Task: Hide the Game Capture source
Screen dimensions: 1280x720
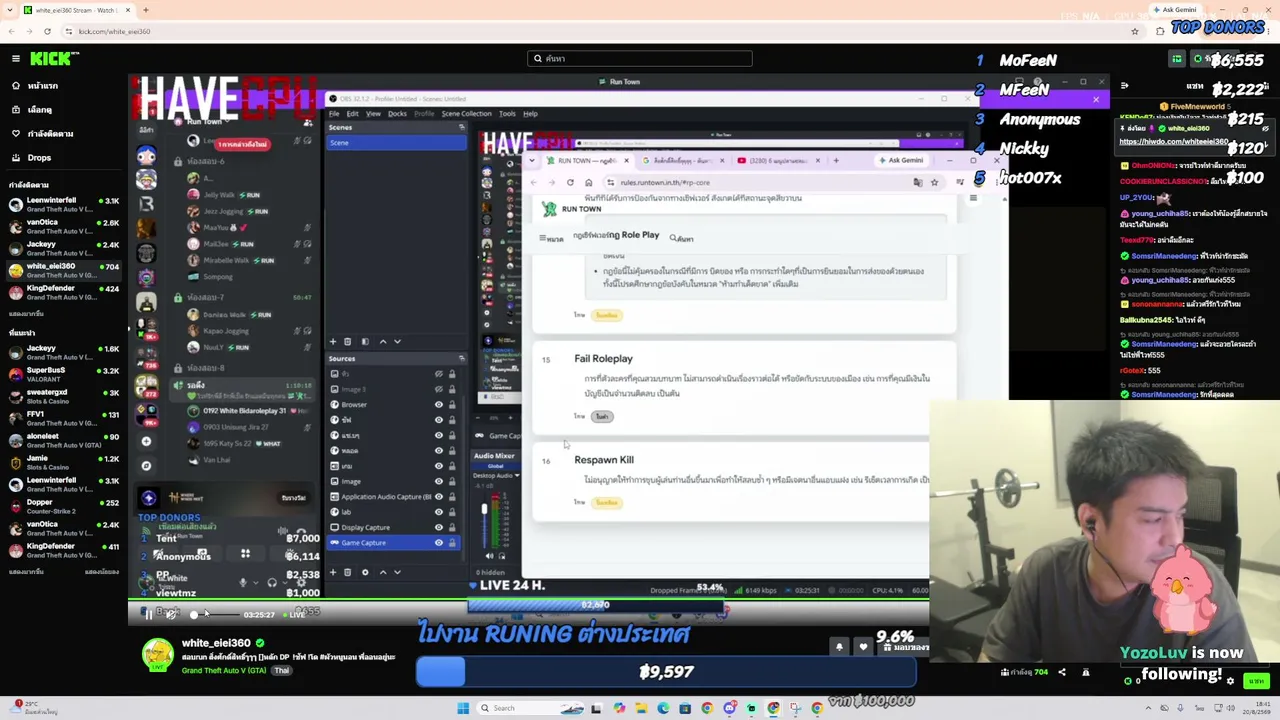Action: point(438,543)
